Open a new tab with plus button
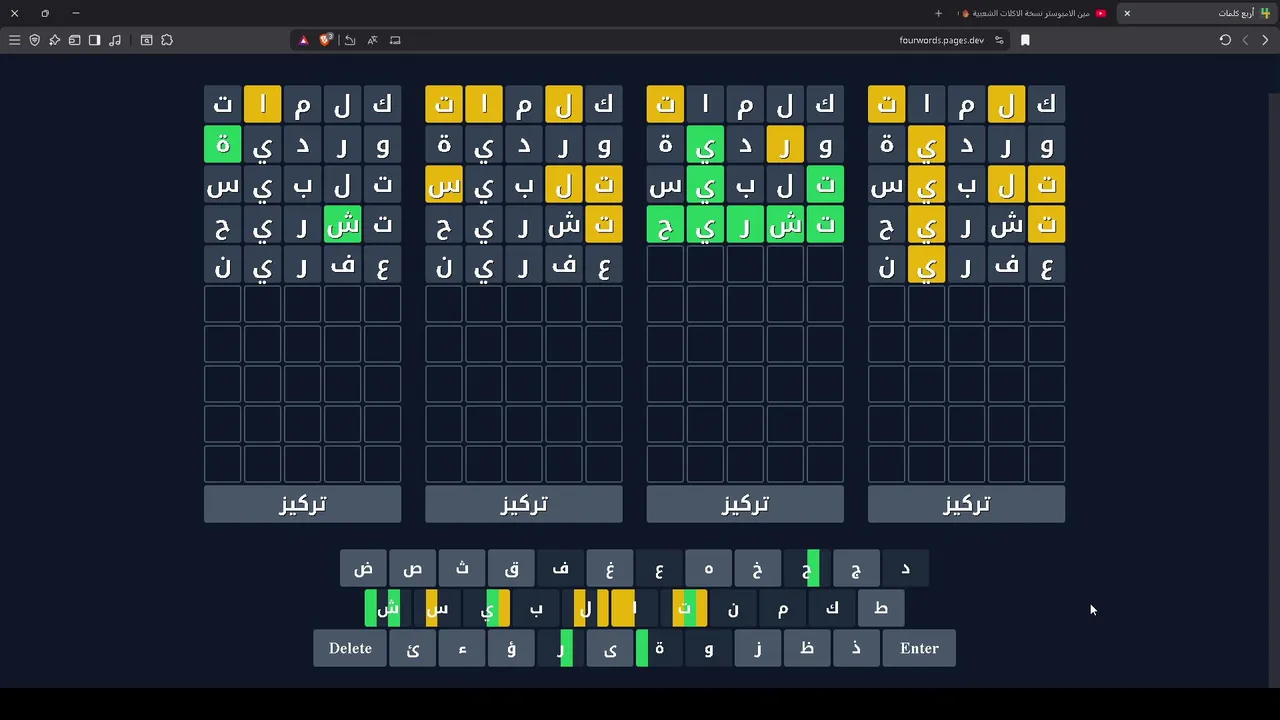 [938, 13]
